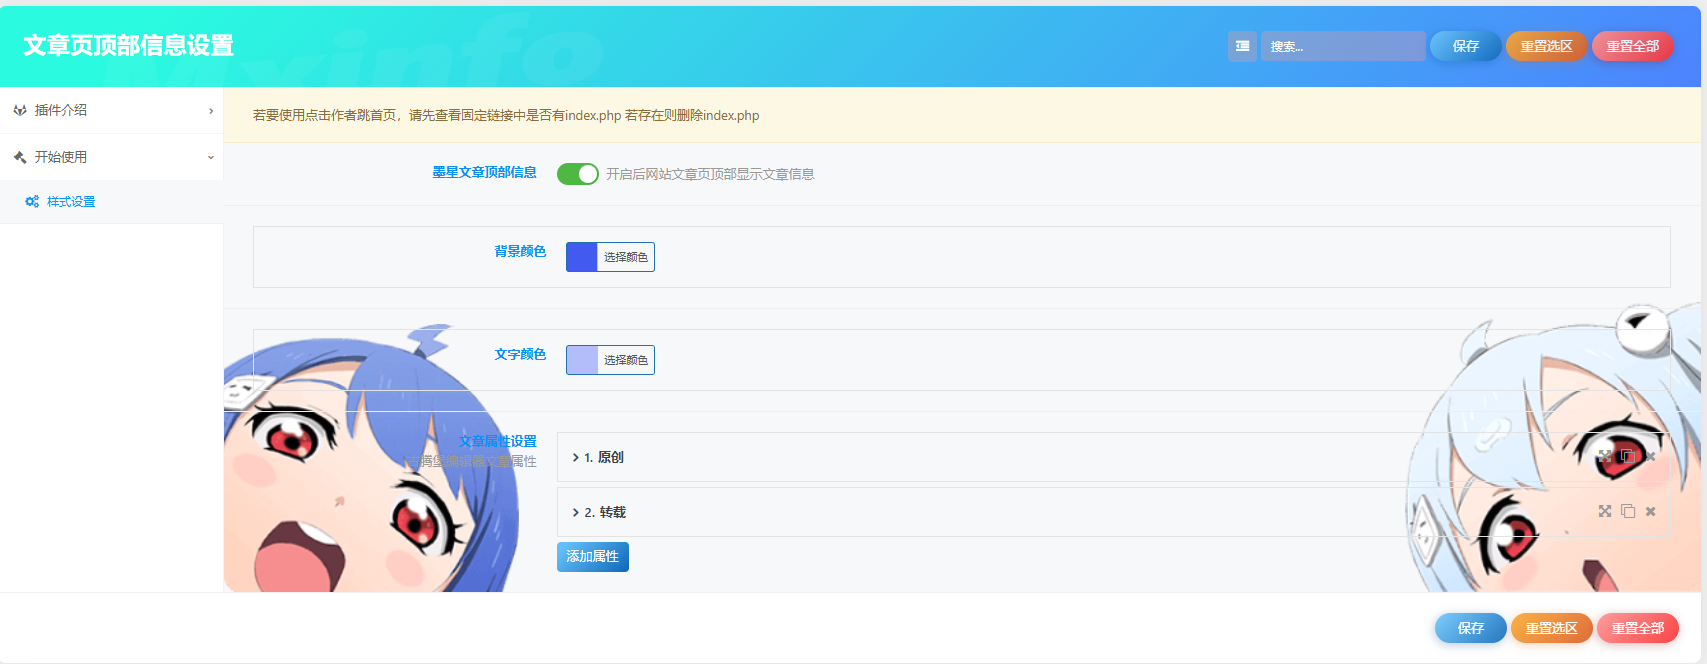1707x664 pixels.
Task: Click the 文字颜色 light purple swatch
Action: point(582,360)
